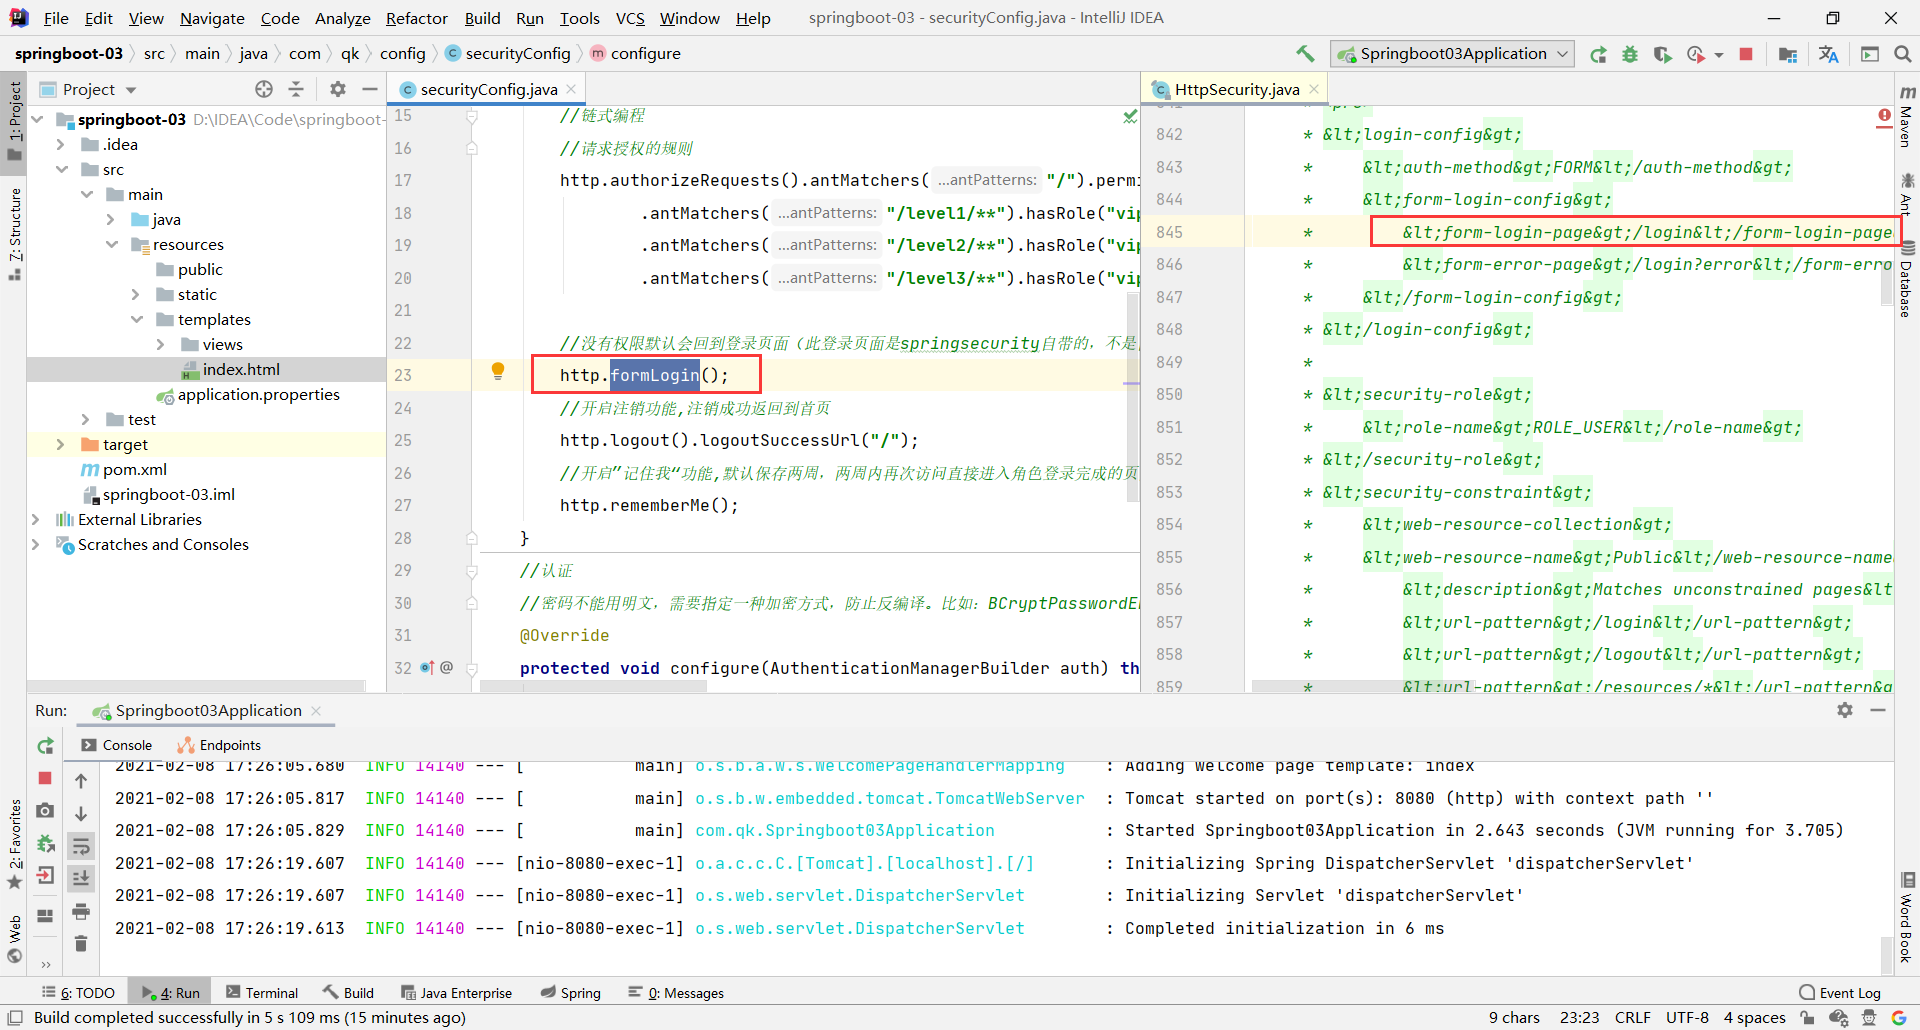Click the yellow light bulb intention icon
The width and height of the screenshot is (1920, 1030).
pyautogui.click(x=498, y=372)
